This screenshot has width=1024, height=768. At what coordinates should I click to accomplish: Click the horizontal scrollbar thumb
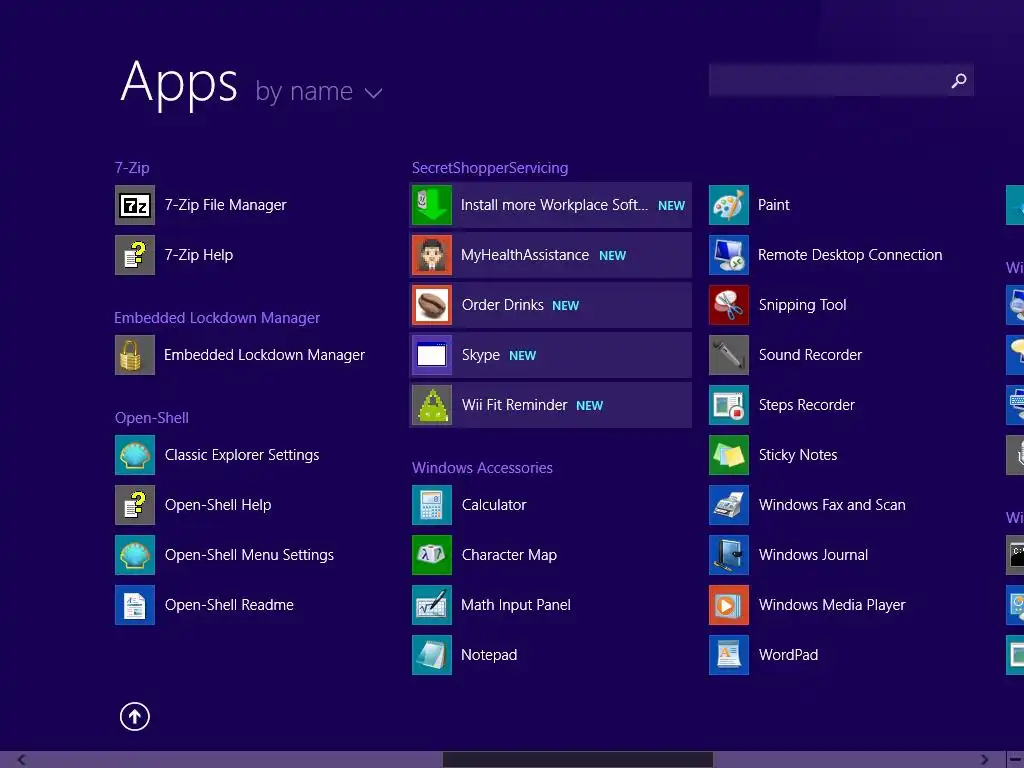coord(578,760)
